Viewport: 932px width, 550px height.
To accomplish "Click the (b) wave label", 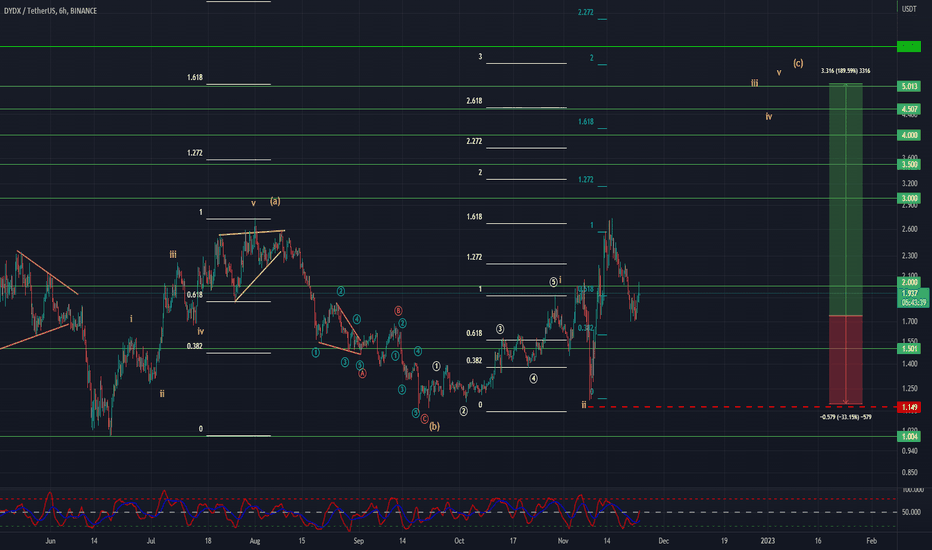I will (x=434, y=426).
